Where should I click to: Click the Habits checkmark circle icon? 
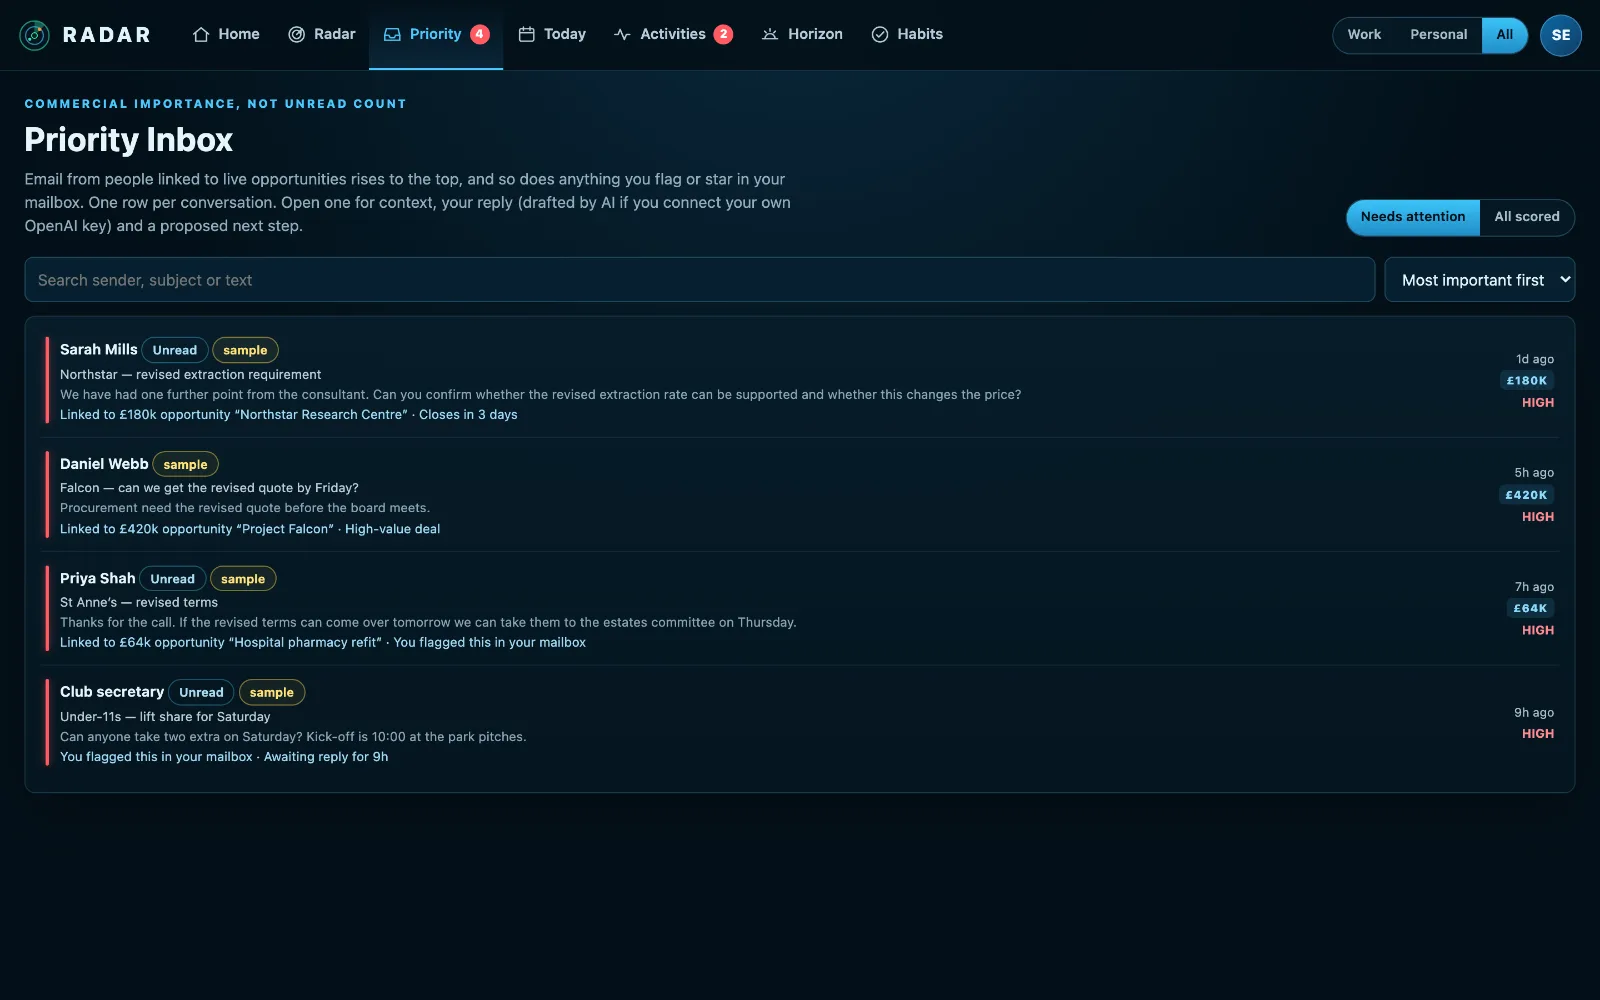(880, 35)
